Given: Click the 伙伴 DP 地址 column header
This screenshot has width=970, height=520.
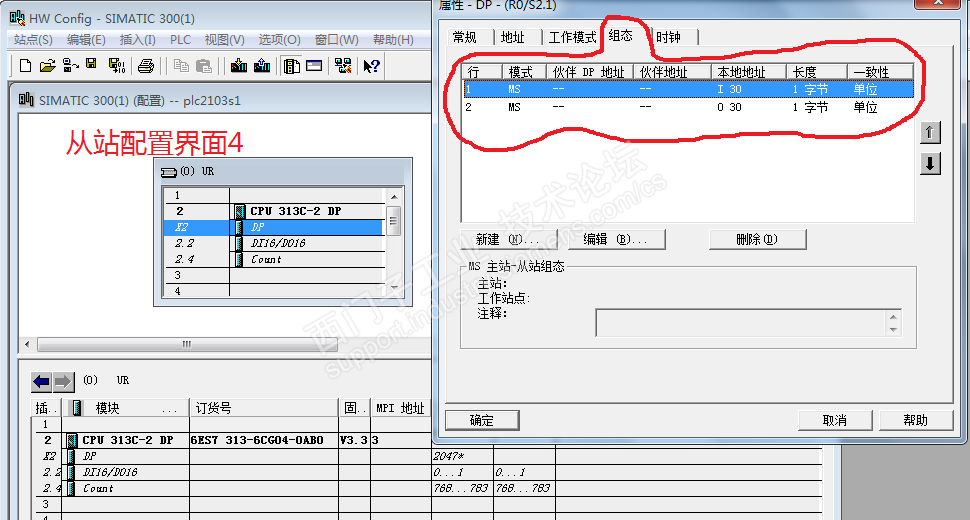Looking at the screenshot, I should [x=590, y=72].
